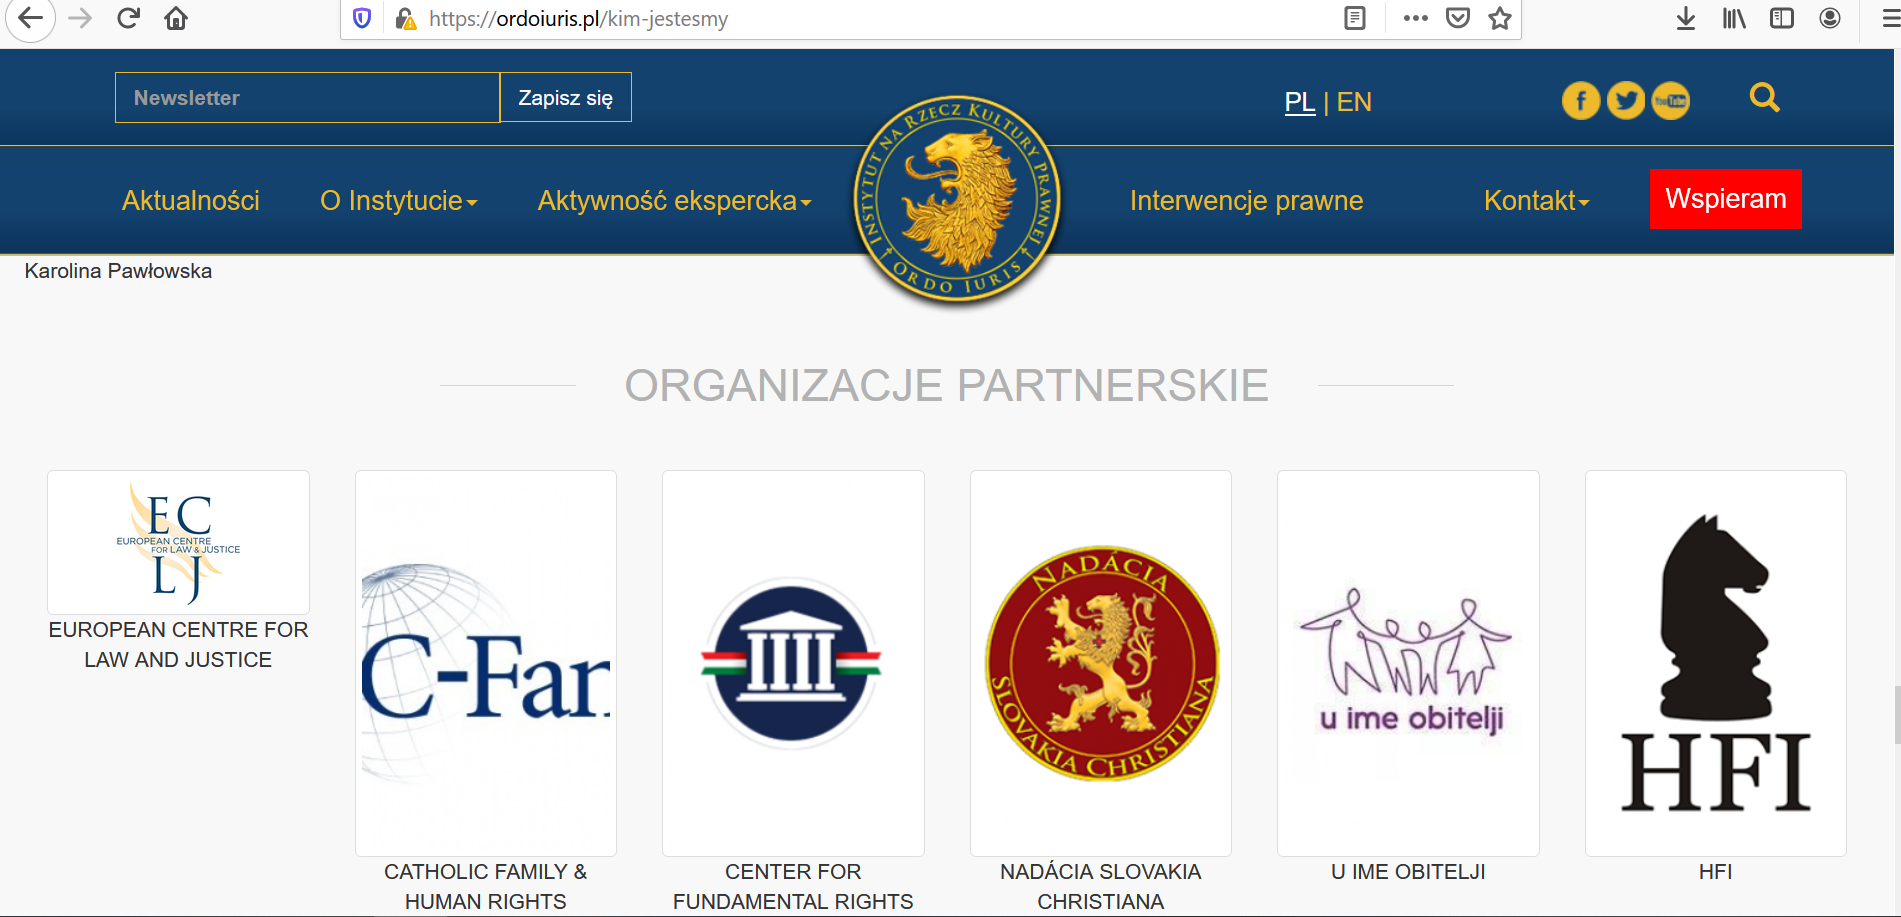Screen dimensions: 1901x917
Task: Open Center for Fundamental Rights logo
Action: (x=793, y=663)
